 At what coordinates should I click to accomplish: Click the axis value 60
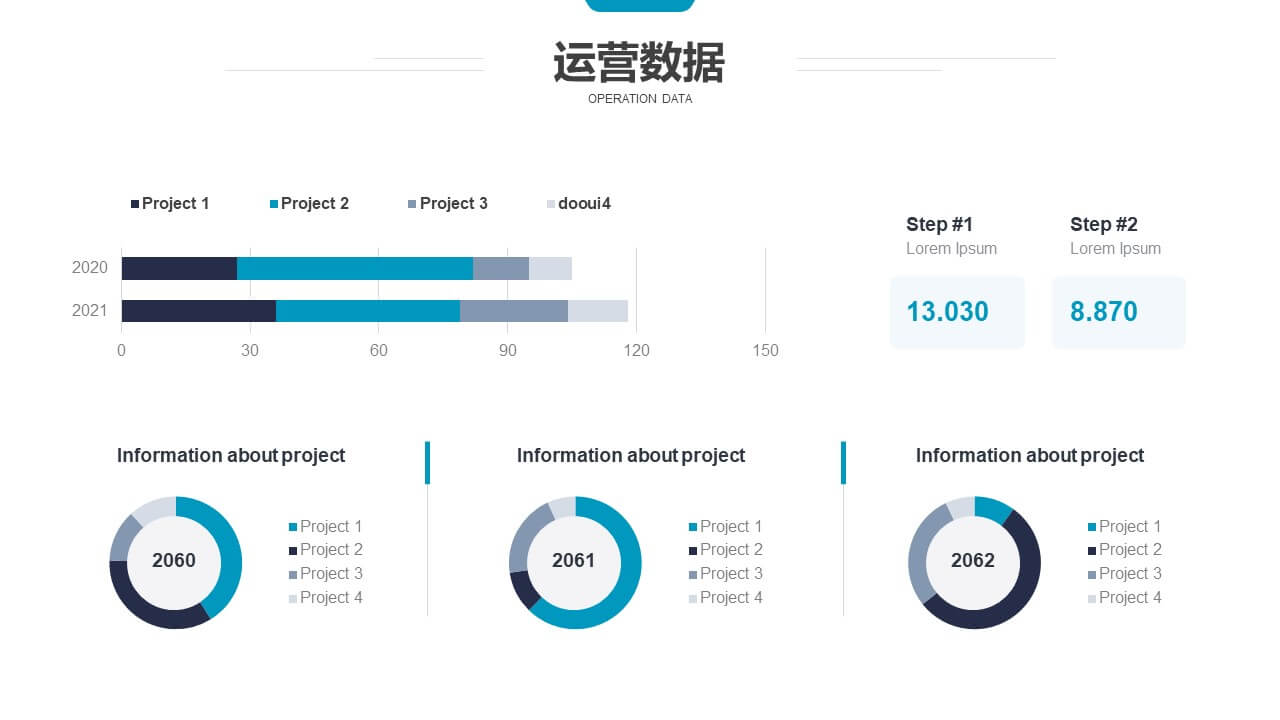click(x=378, y=351)
